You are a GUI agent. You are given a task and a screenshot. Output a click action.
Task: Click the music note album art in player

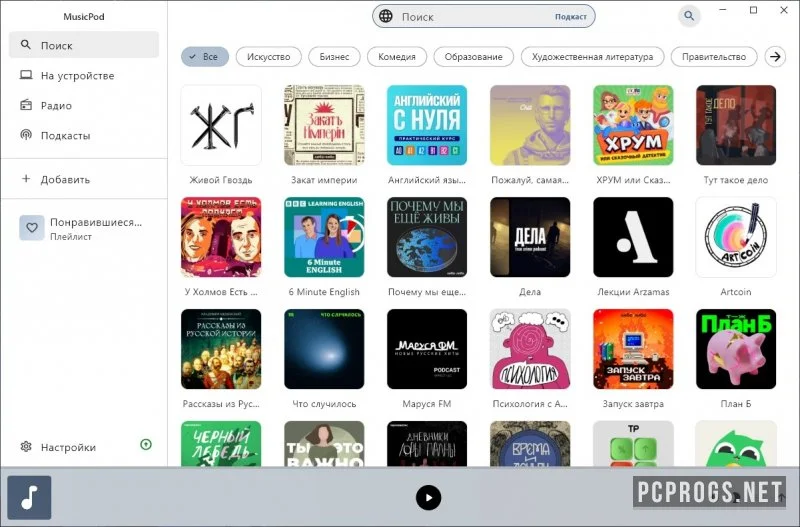pos(29,497)
